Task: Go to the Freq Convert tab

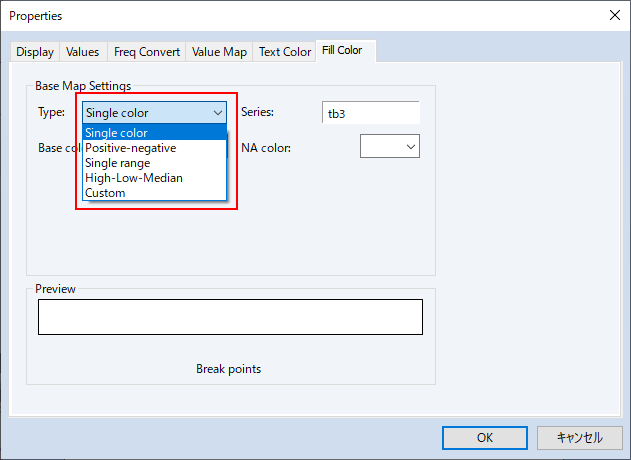Action: coord(147,52)
